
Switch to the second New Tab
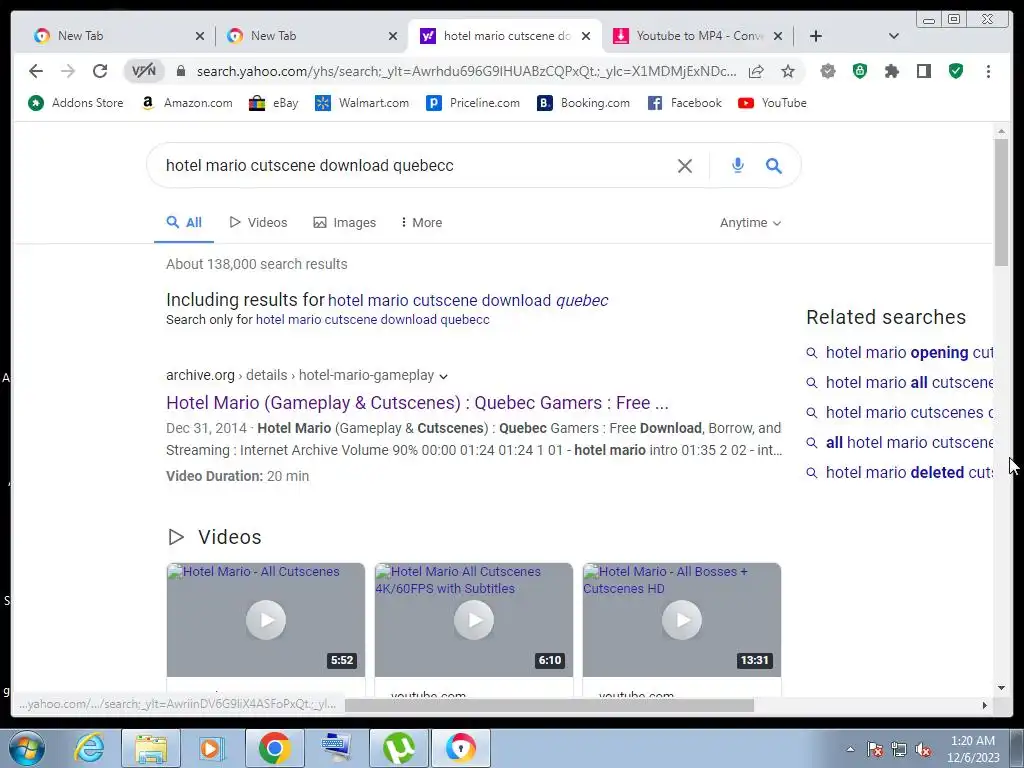point(312,36)
